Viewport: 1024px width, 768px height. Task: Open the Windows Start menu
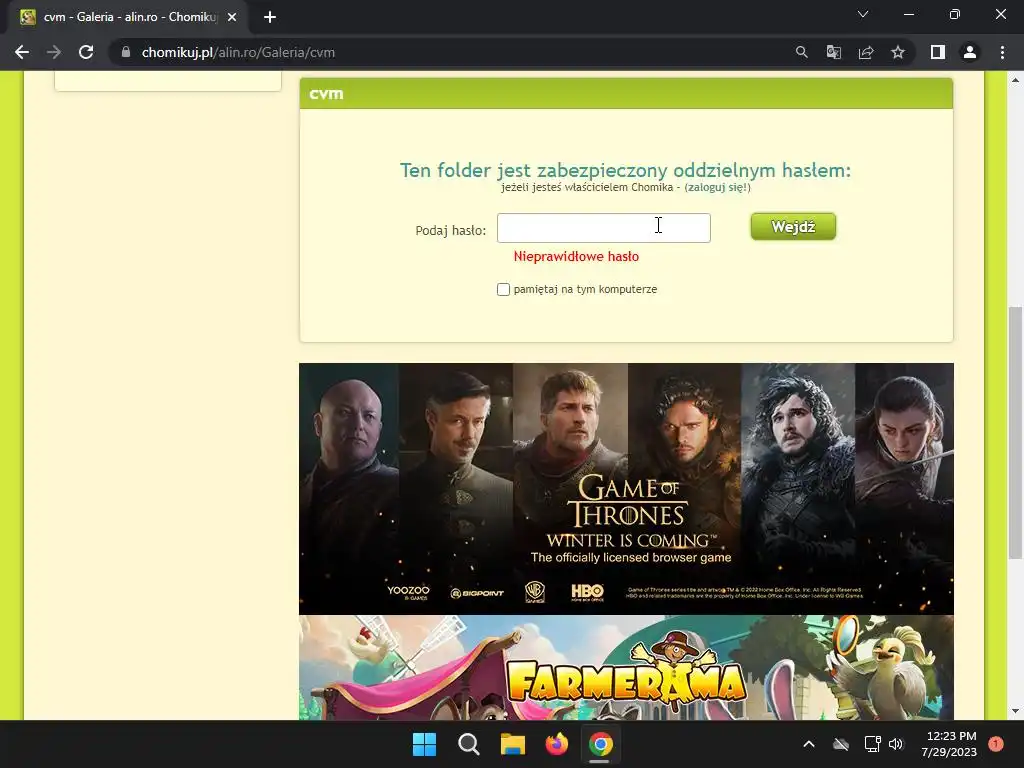pos(424,744)
